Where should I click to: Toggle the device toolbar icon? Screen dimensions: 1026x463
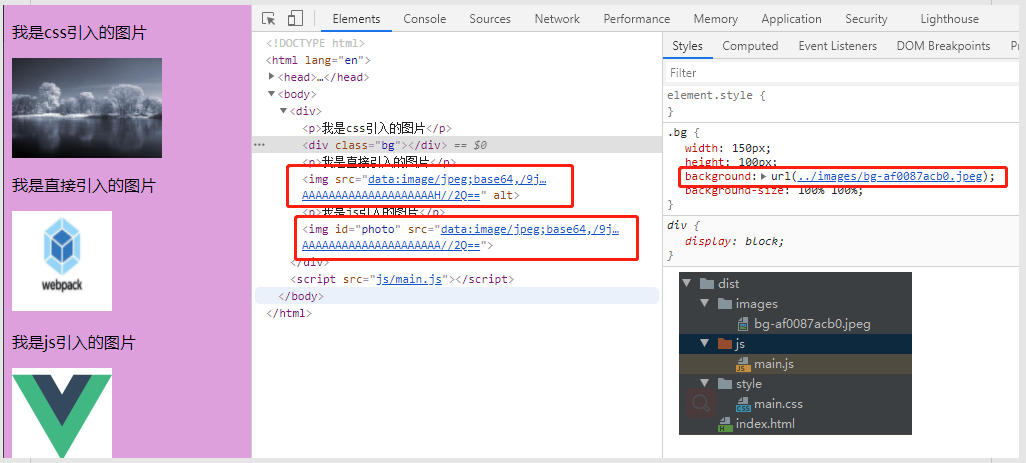[295, 19]
